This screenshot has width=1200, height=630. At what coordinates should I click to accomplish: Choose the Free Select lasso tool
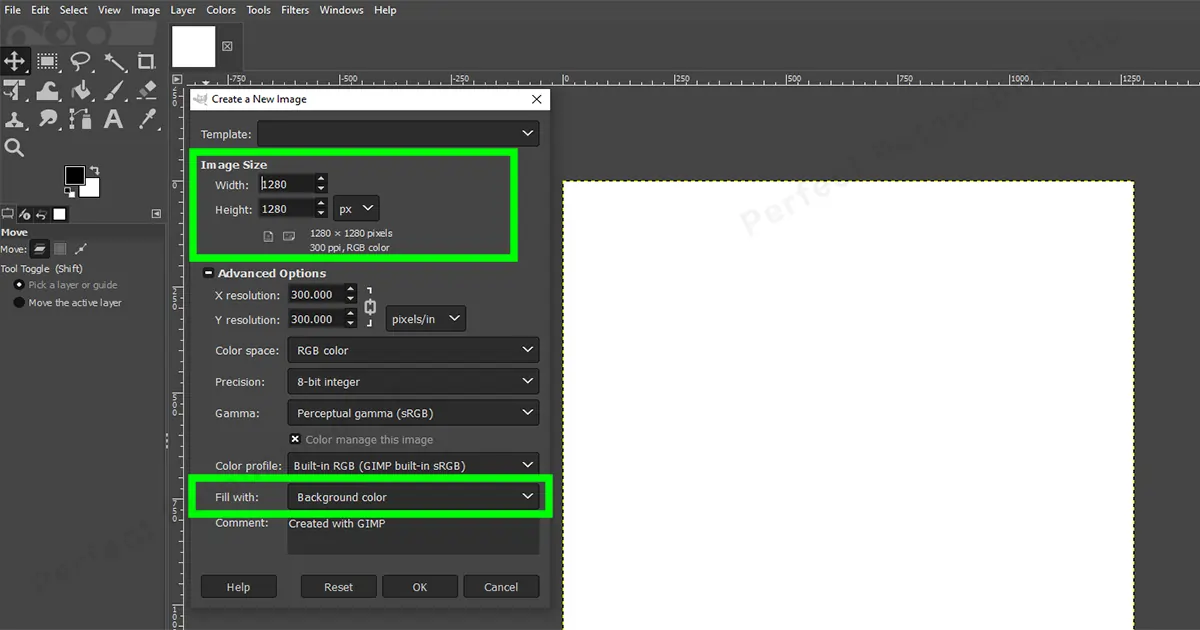pos(81,62)
